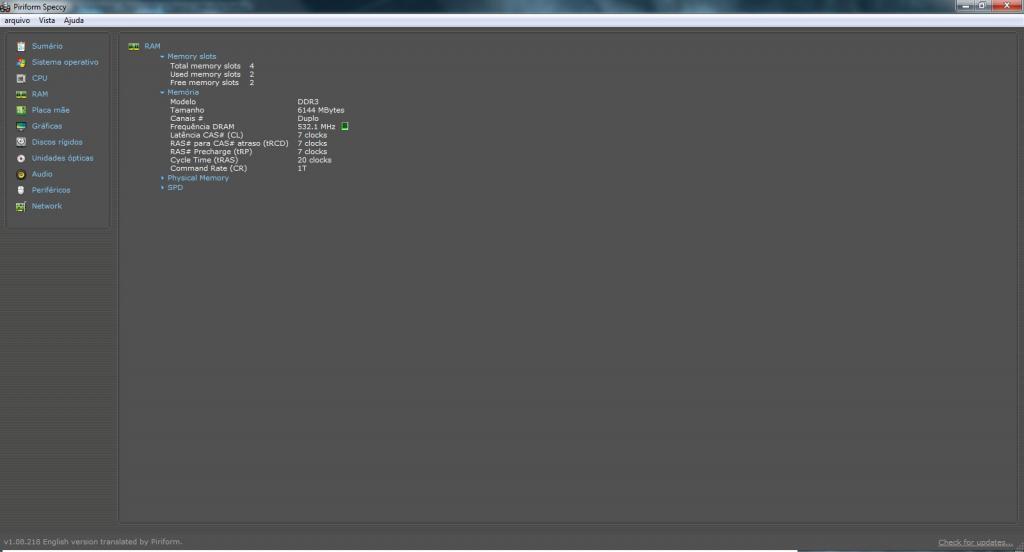
Task: Click the 'RAS# para CAS# atraso (tRCD)' label
Action: 229,144
